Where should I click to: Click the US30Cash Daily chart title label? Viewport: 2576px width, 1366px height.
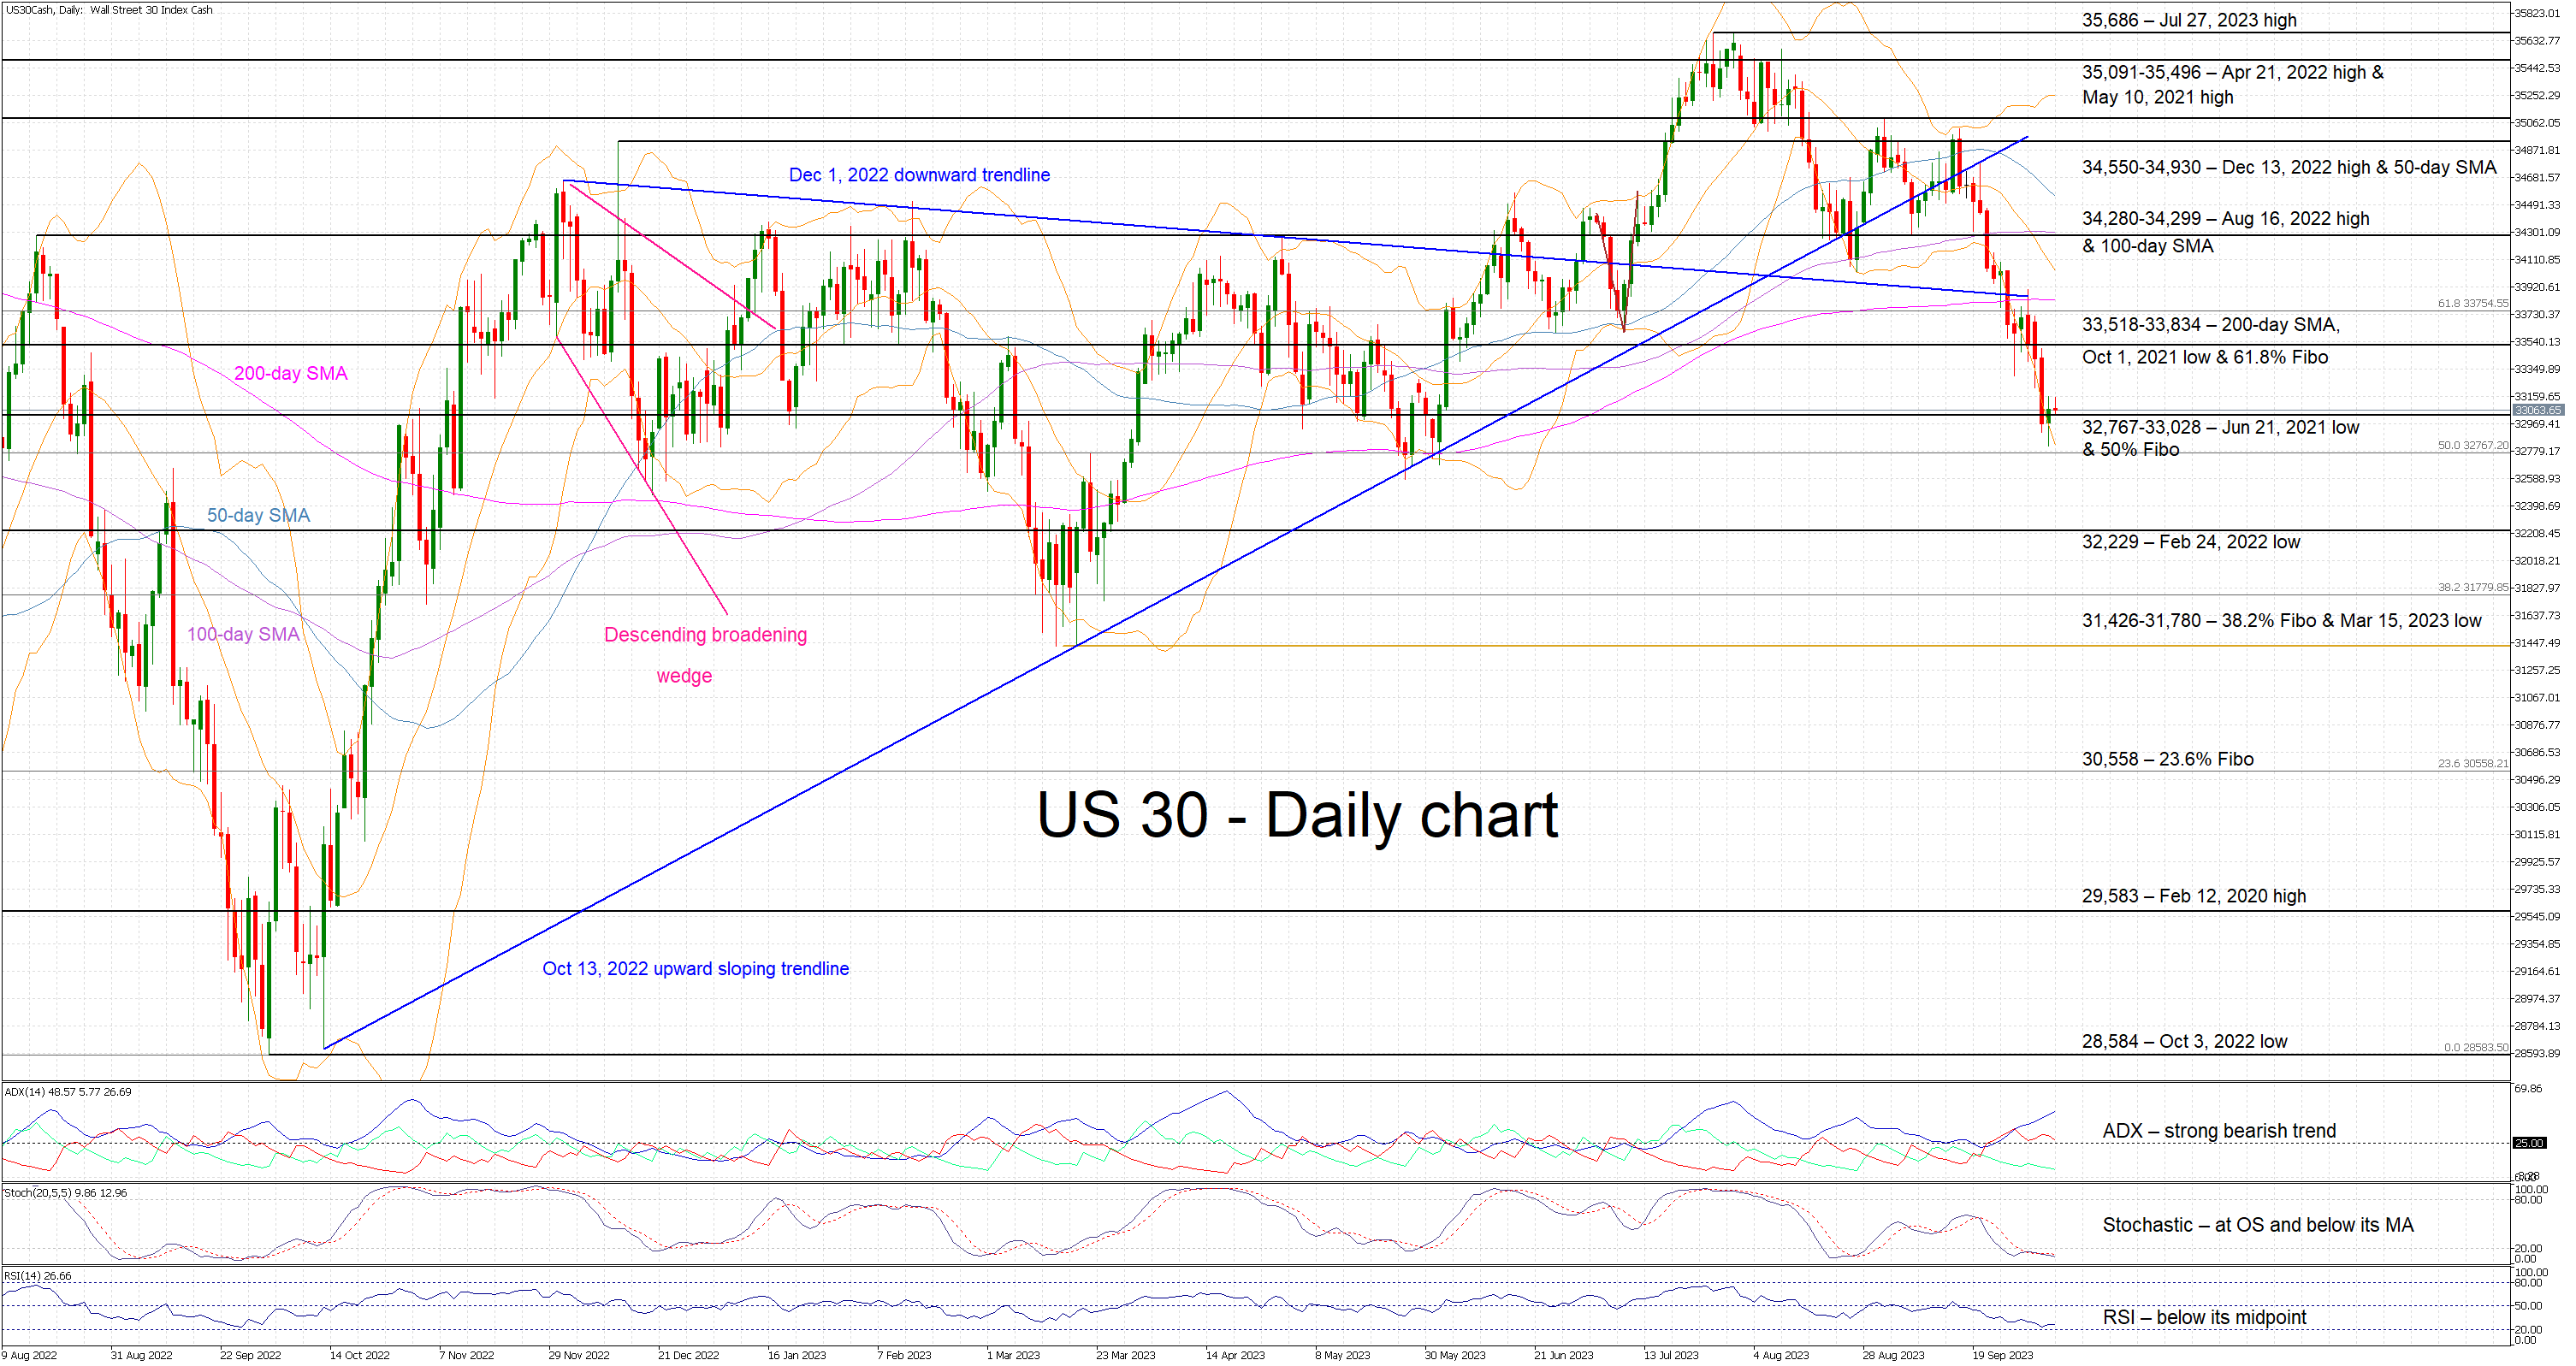[x=109, y=10]
